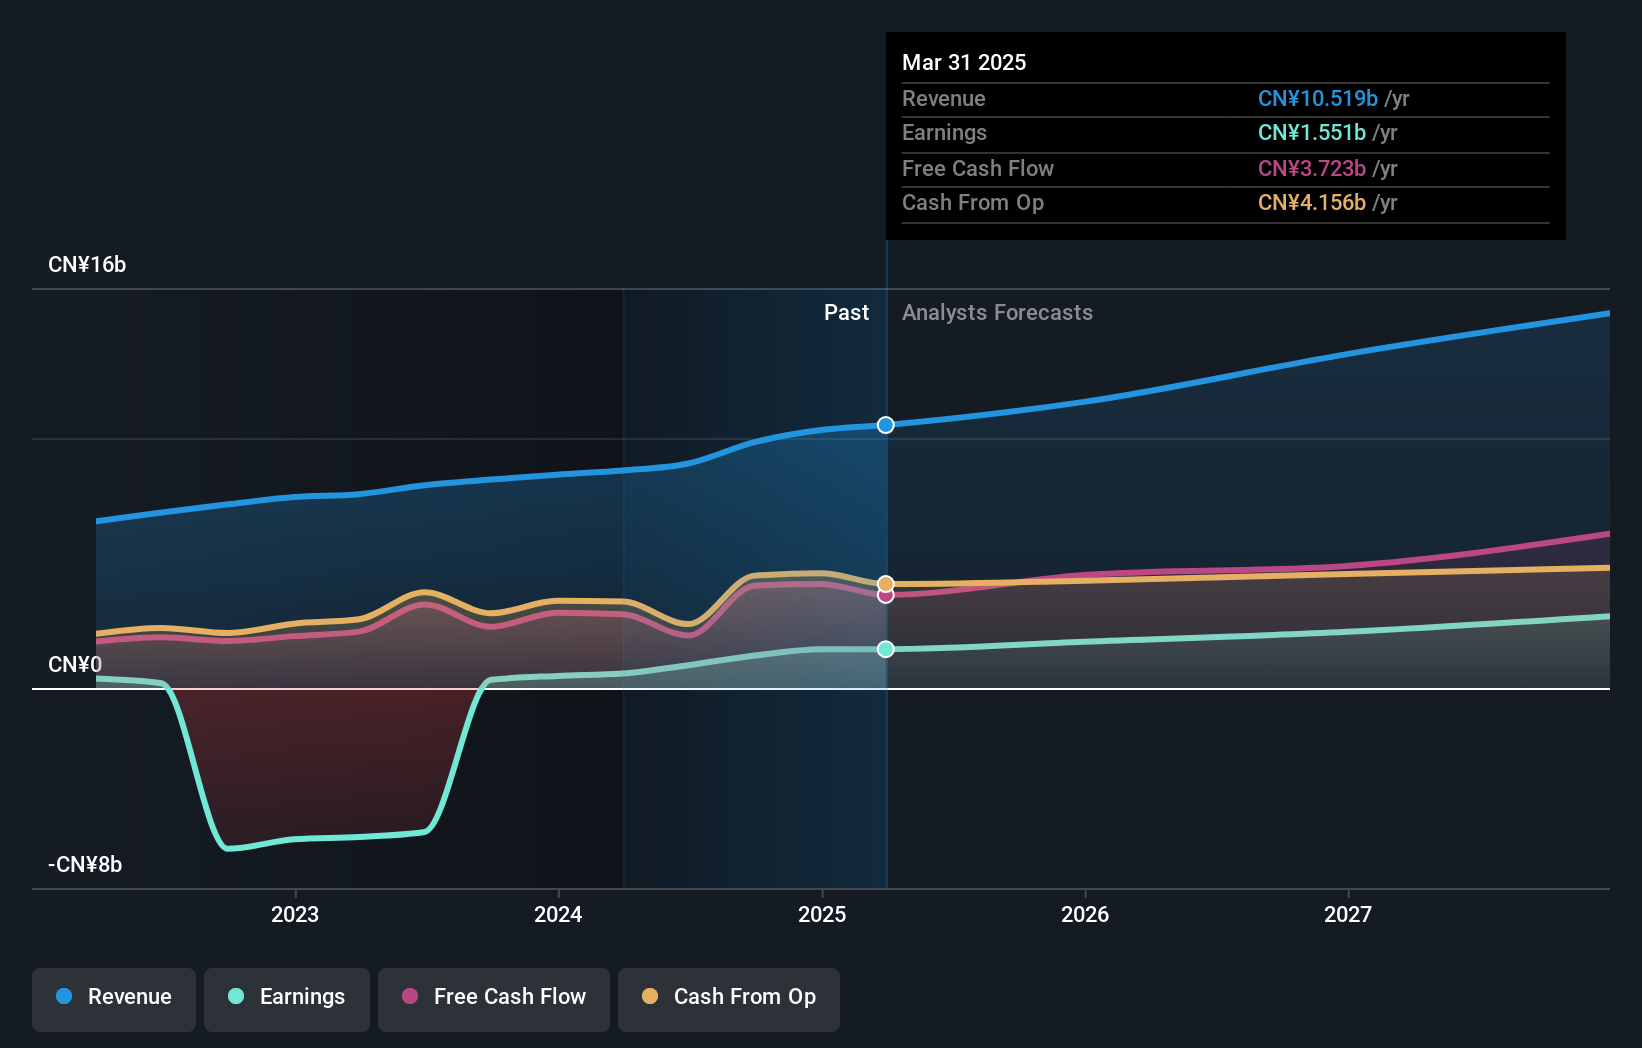Click the Analysts Forecasts label
The height and width of the screenshot is (1048, 1642).
pyautogui.click(x=997, y=313)
